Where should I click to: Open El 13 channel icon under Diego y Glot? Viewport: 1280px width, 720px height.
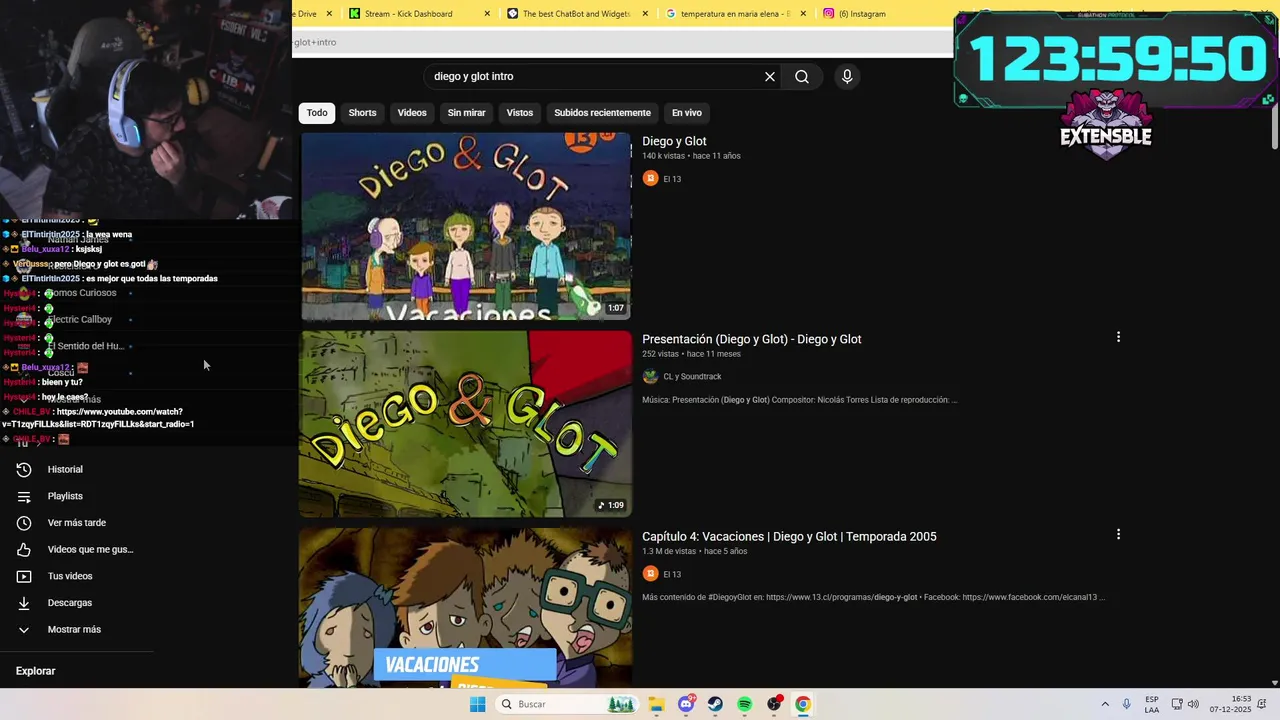tap(650, 179)
